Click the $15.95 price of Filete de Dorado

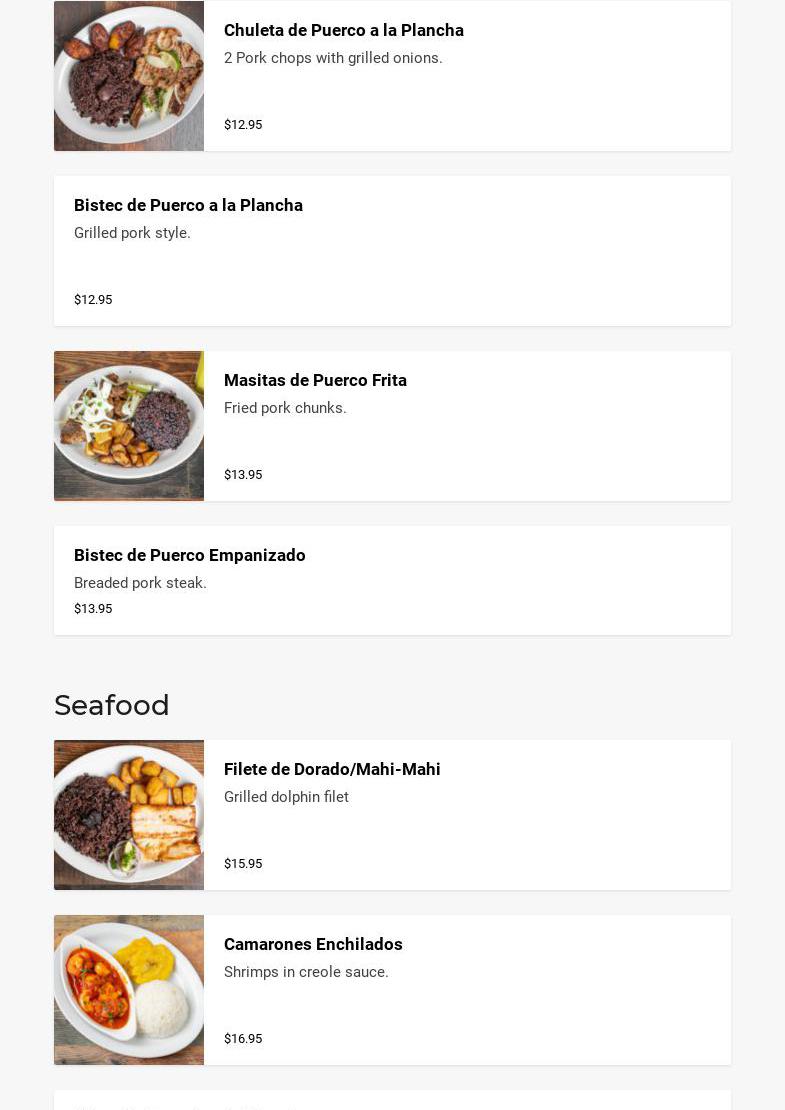click(243, 864)
